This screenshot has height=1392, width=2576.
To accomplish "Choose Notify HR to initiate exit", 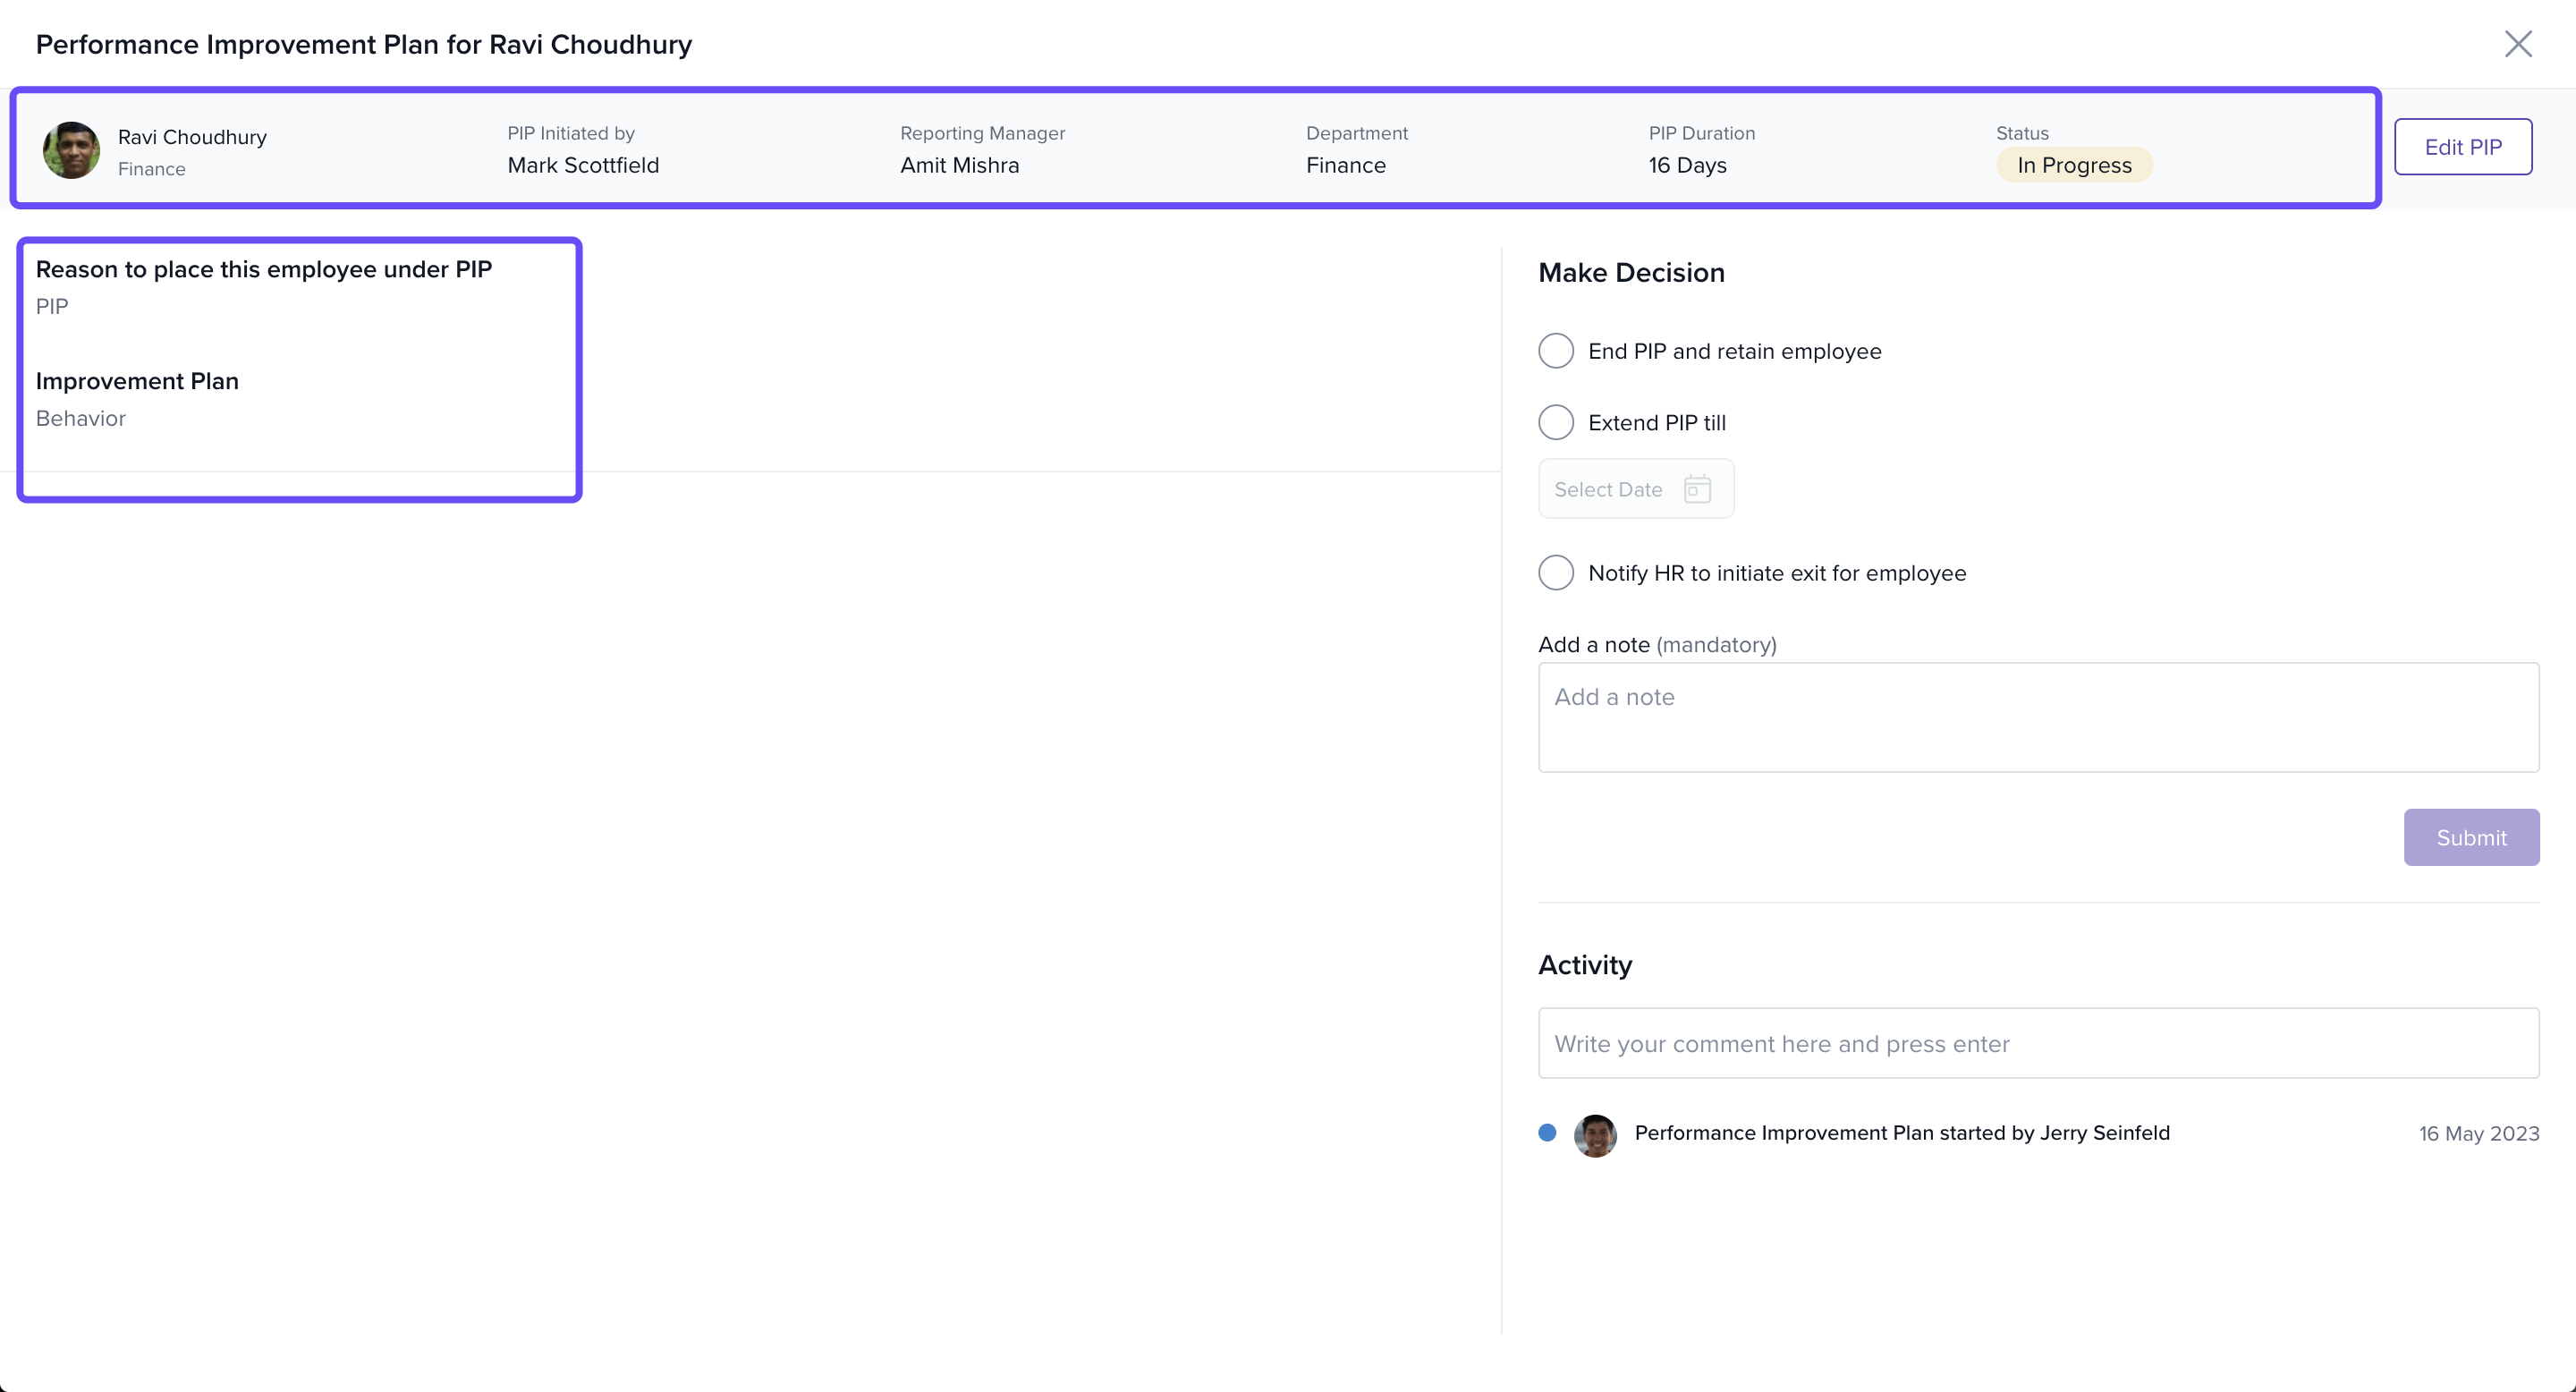I will click(1556, 573).
